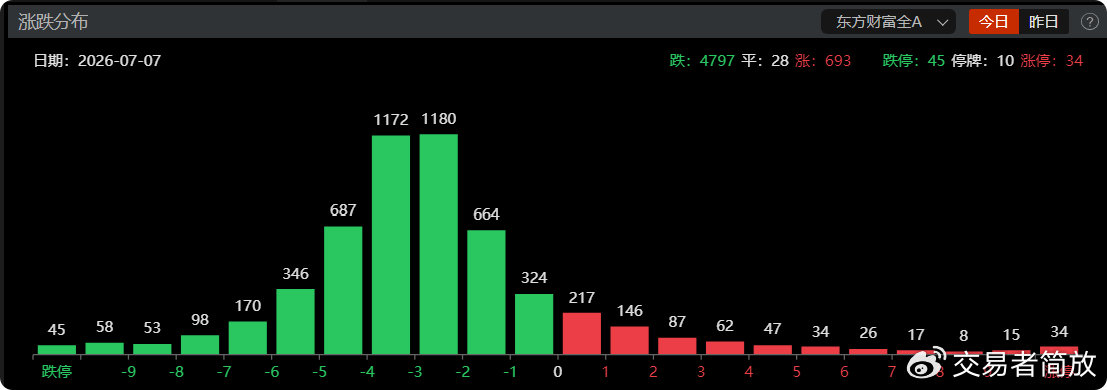Click the 停牌: 10 statistic

[983, 61]
